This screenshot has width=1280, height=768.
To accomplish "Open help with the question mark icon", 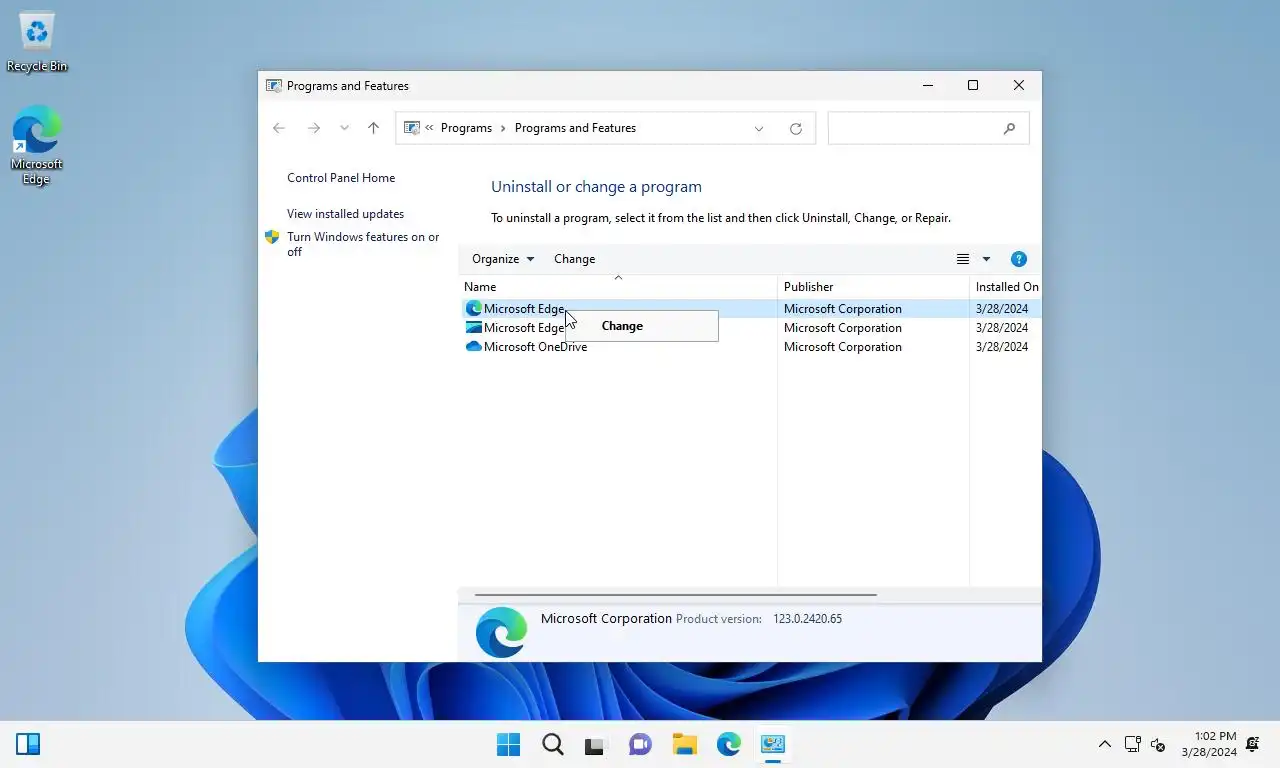I will (x=1019, y=259).
